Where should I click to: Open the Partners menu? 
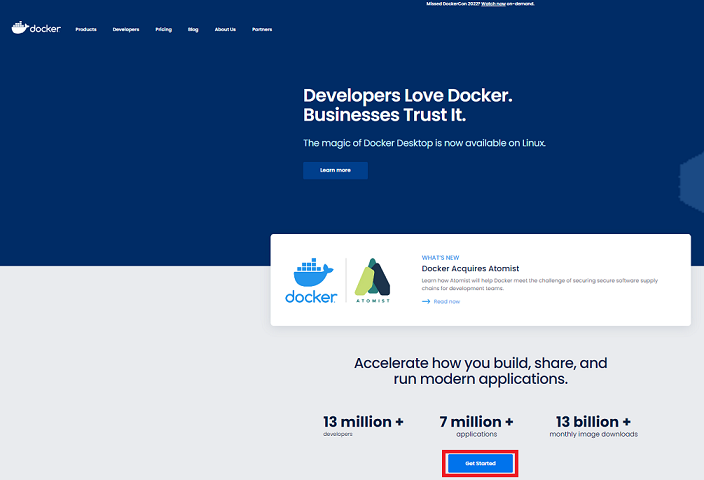coord(262,29)
